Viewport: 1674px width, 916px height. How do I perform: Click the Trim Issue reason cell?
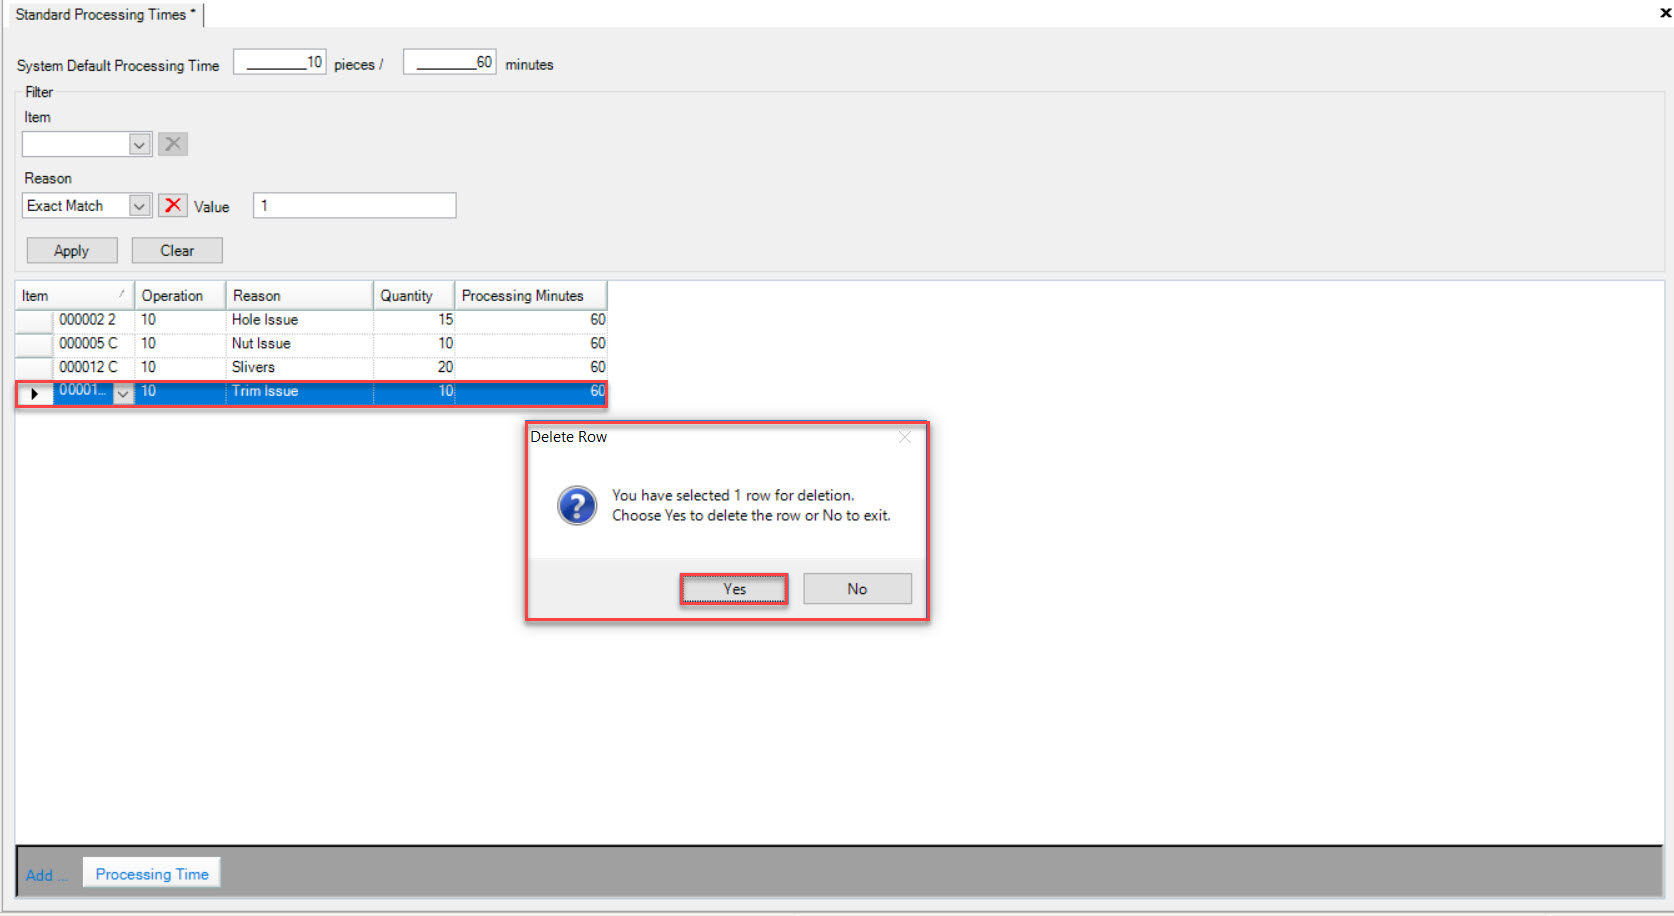pos(300,391)
